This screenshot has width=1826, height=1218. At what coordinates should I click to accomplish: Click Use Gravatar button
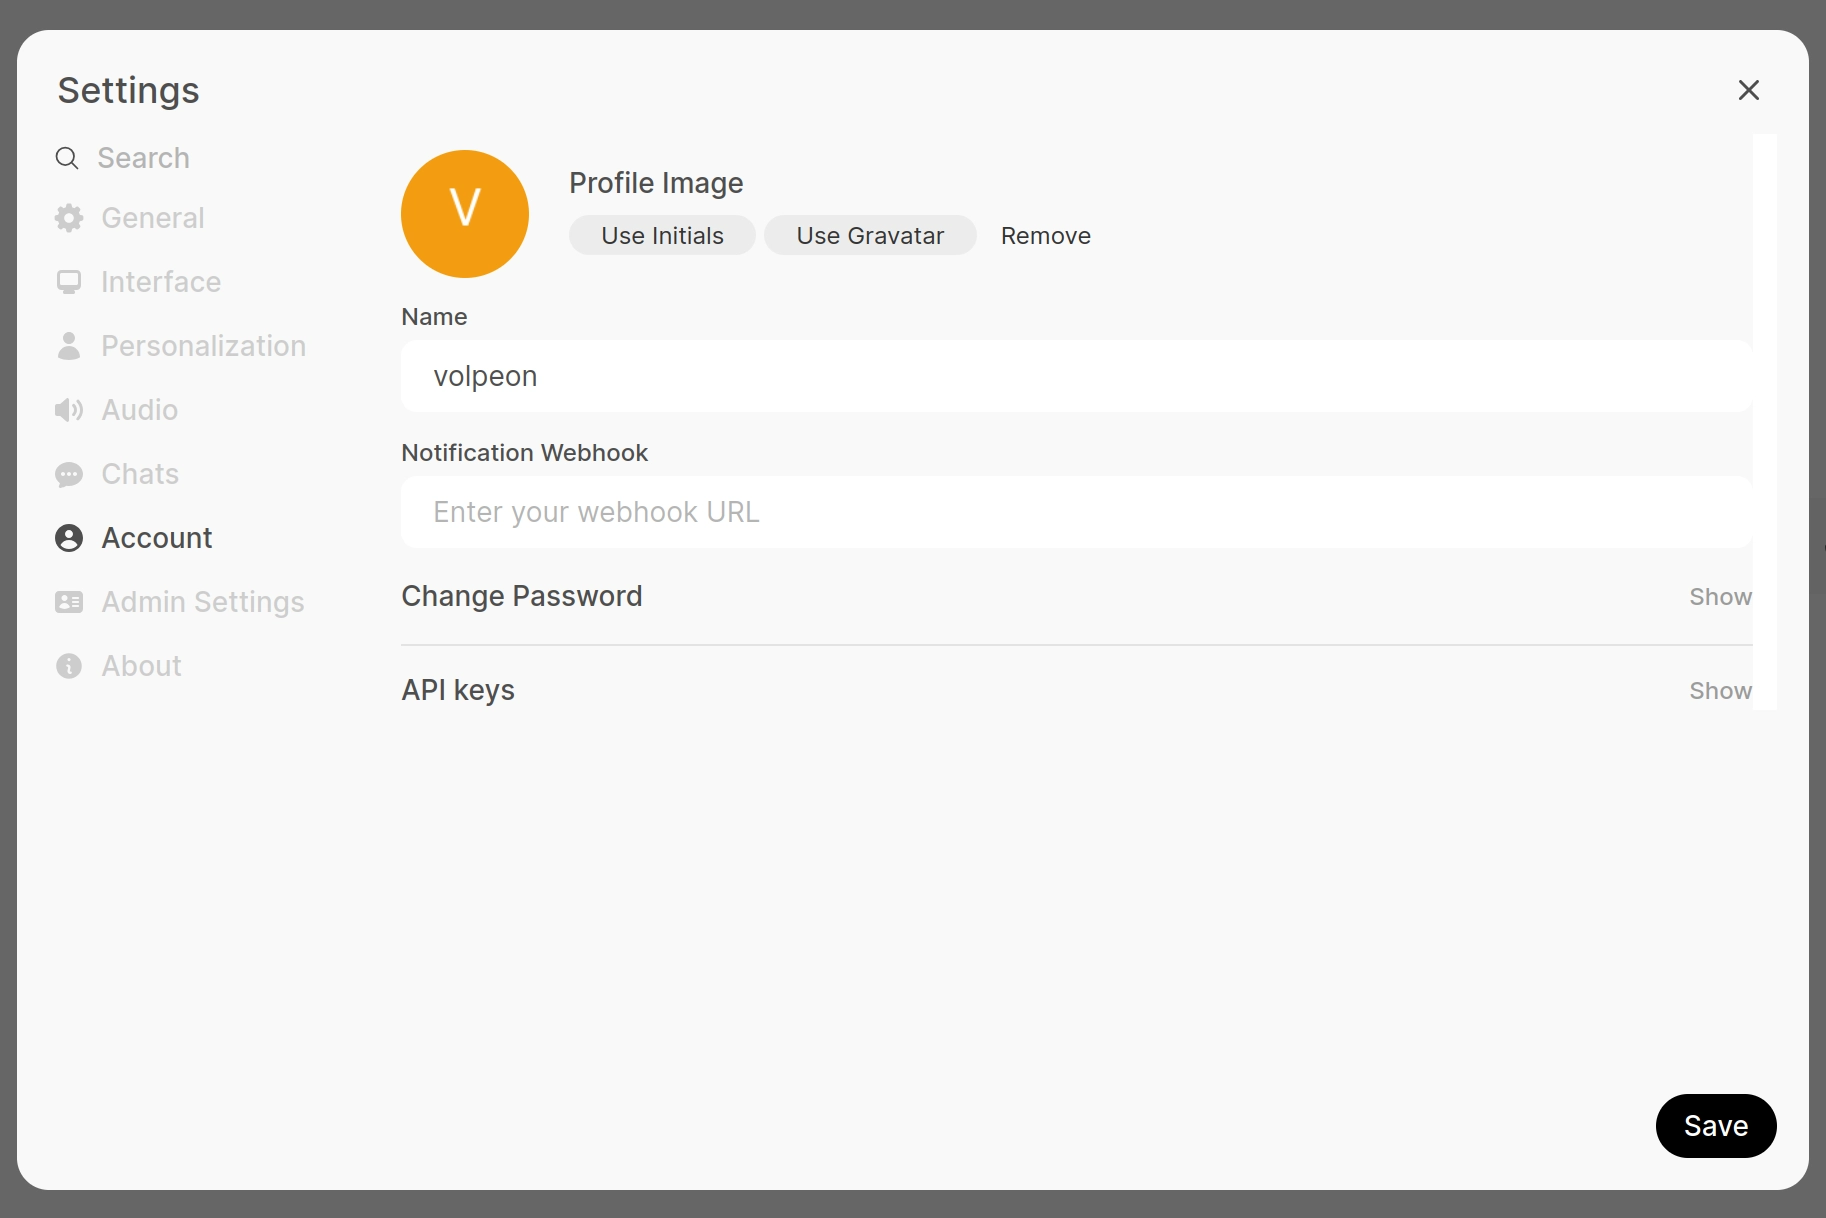(870, 236)
